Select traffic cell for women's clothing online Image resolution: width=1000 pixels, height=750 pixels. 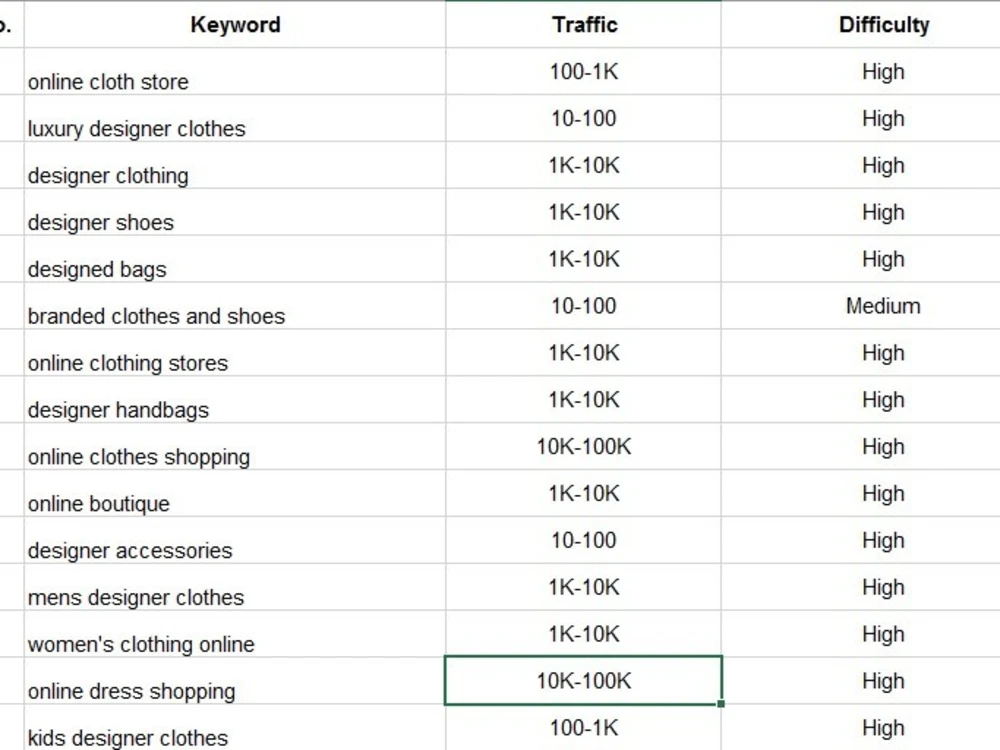[x=584, y=634]
